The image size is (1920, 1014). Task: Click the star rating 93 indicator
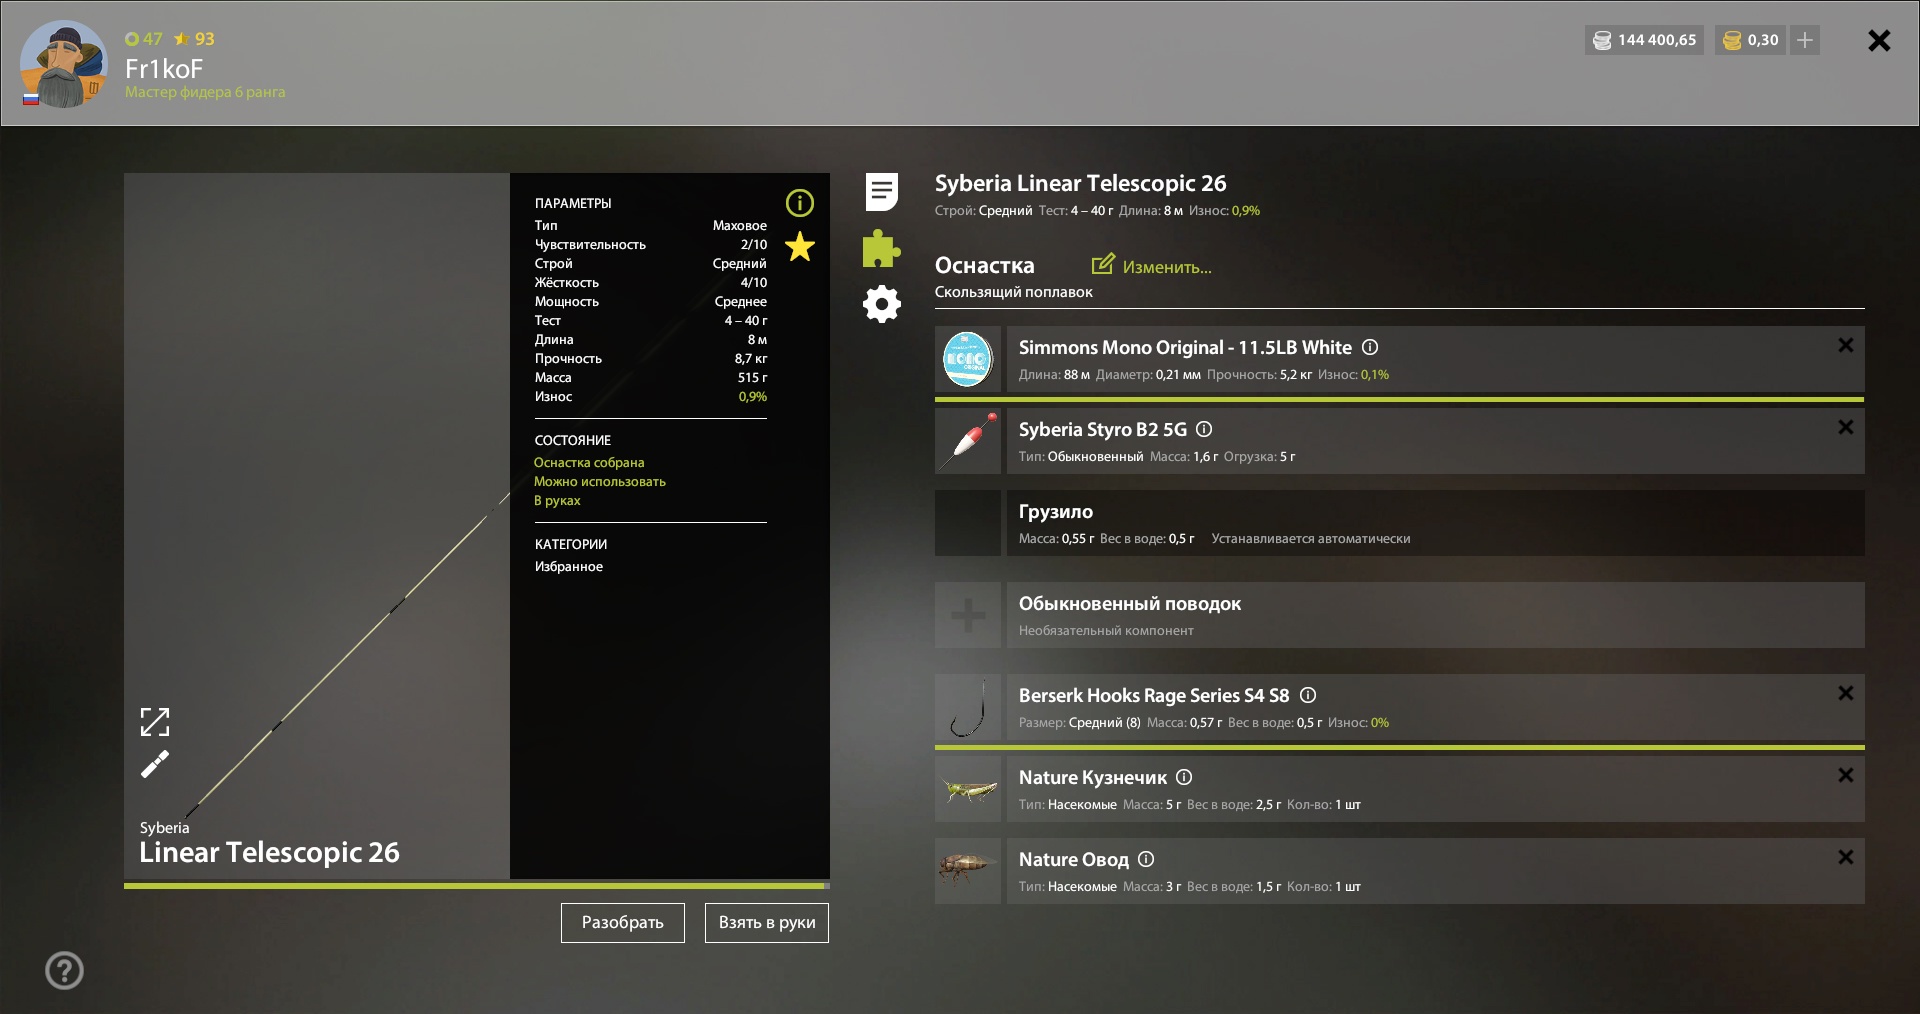194,39
